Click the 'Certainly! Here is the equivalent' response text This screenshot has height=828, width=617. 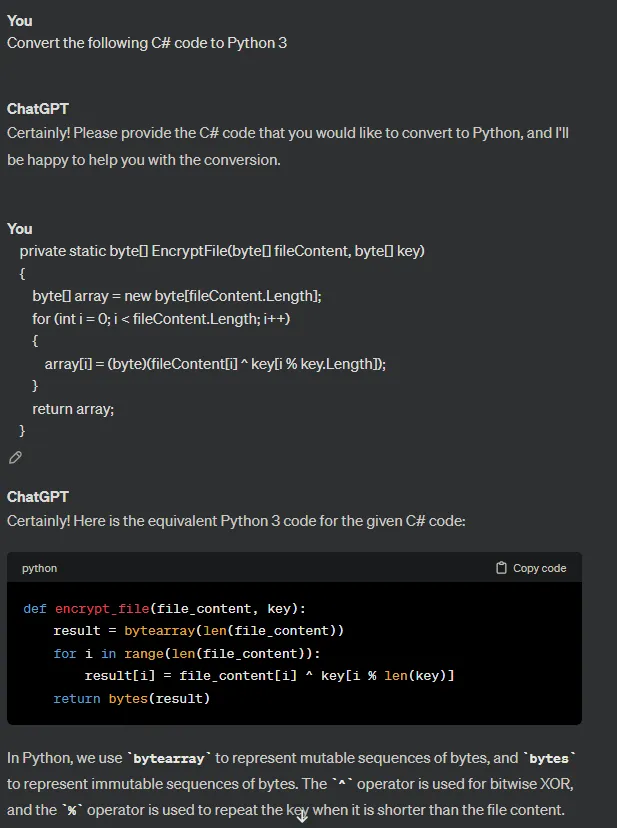coord(236,521)
